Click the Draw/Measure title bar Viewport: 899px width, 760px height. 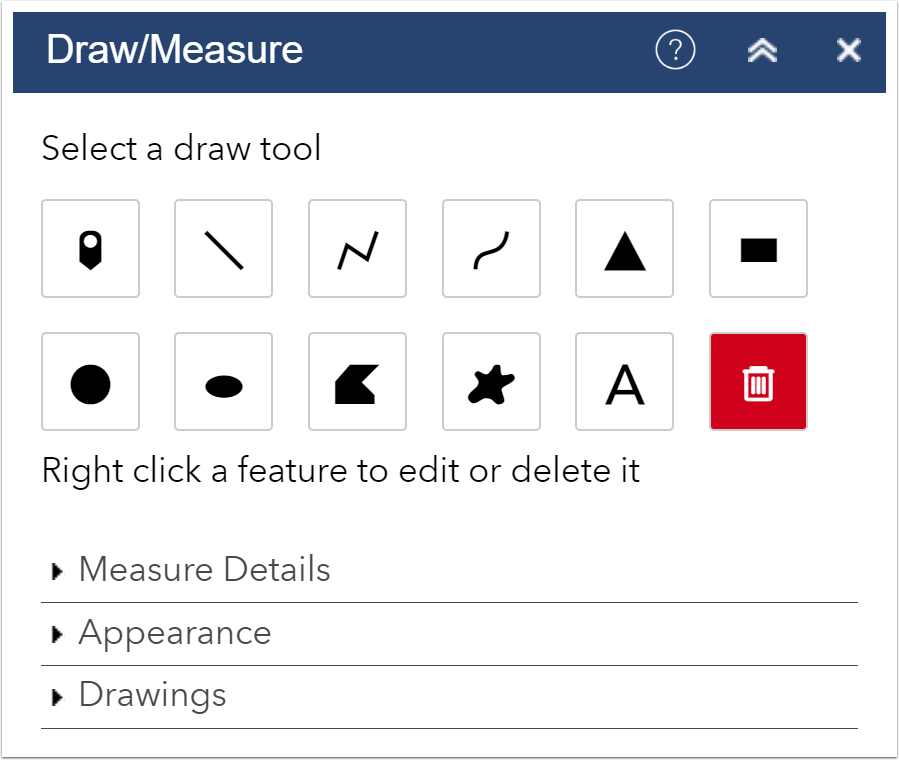coord(174,49)
